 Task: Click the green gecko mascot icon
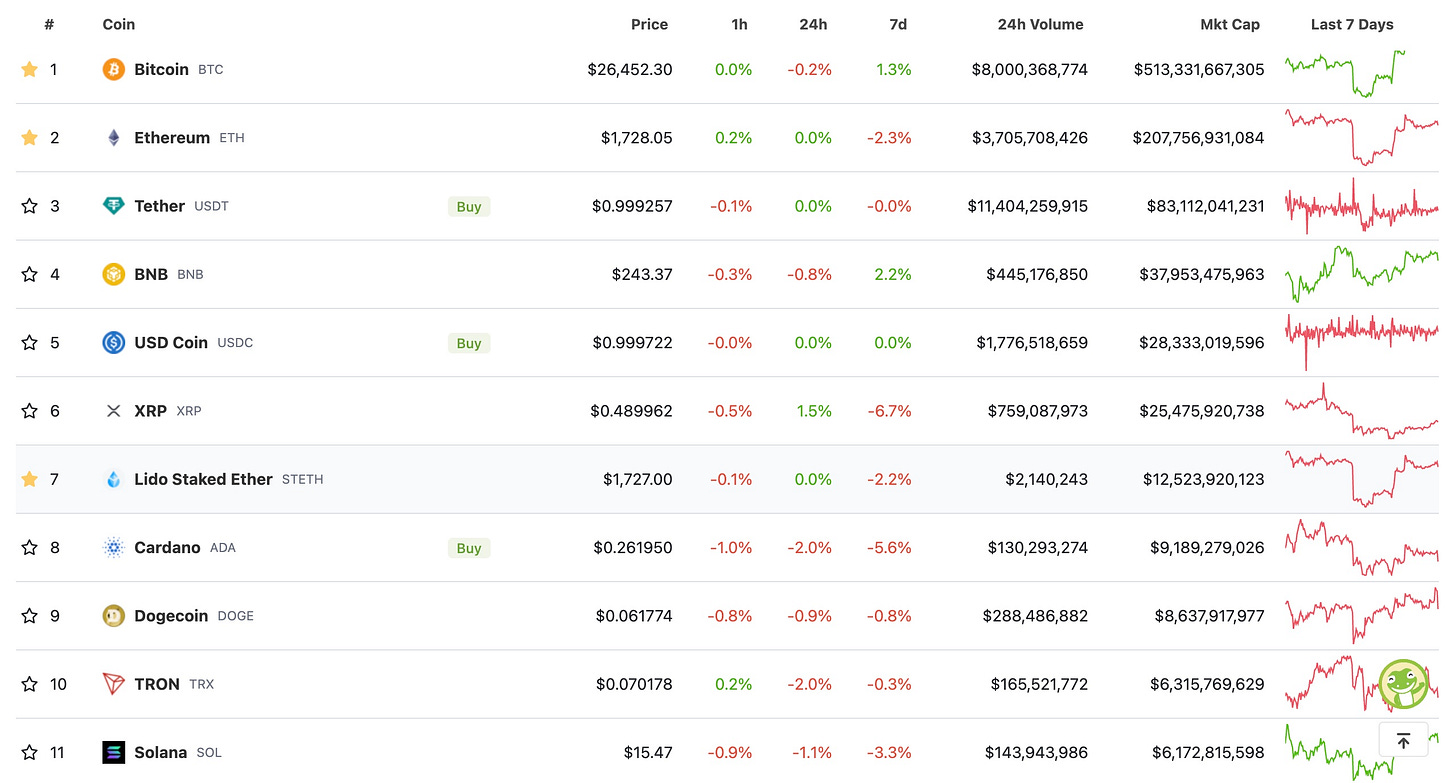pyautogui.click(x=1403, y=684)
